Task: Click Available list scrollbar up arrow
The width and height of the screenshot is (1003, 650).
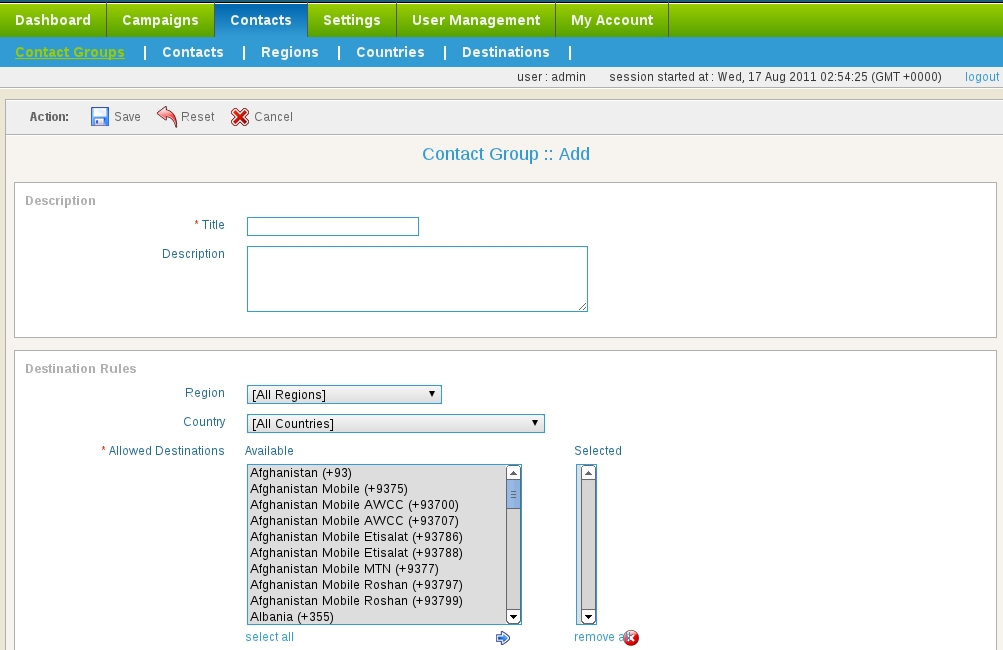Action: tap(513, 473)
